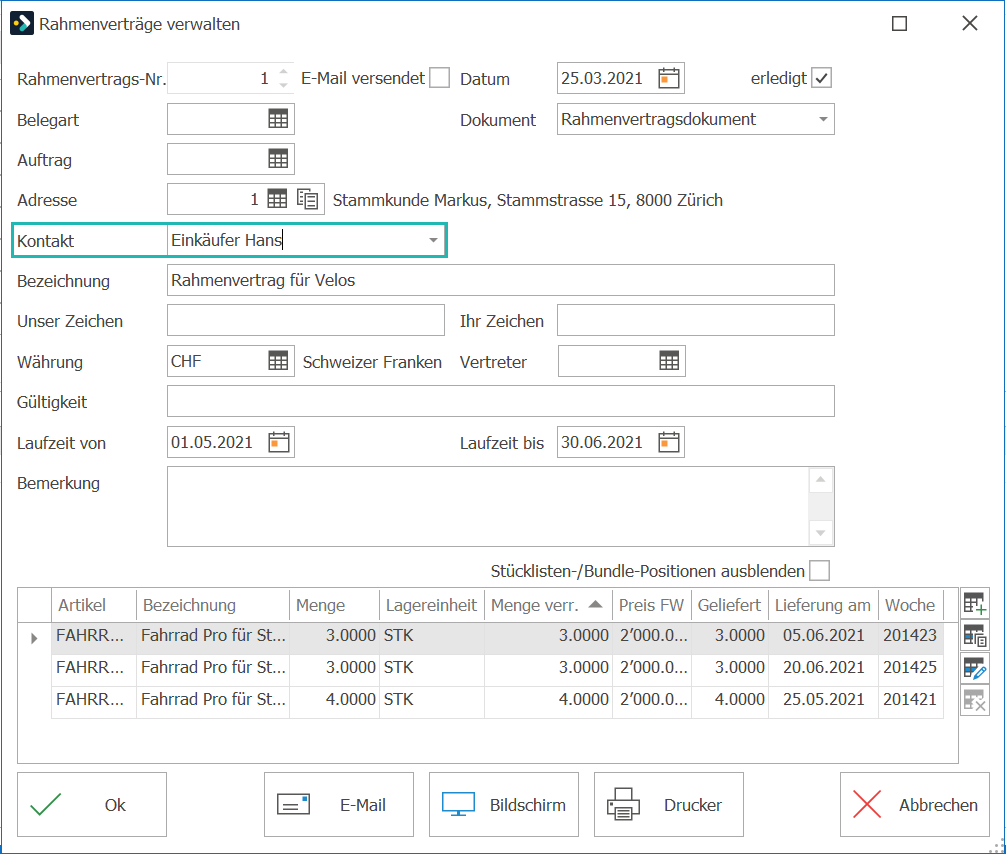1006x854 pixels.
Task: Click the Artikel column header
Action: (94, 605)
